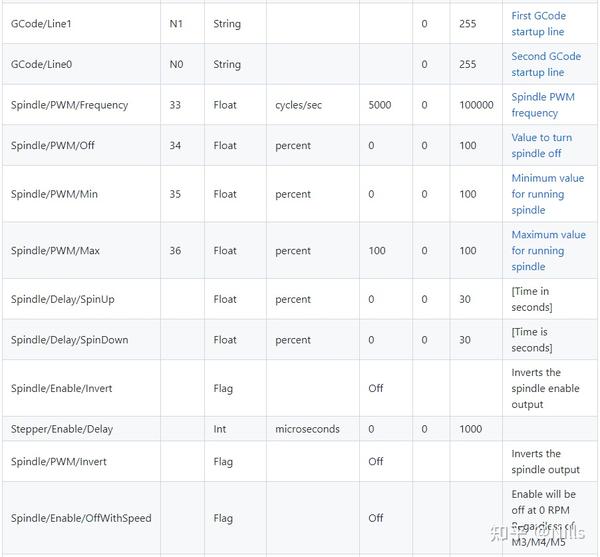Follow the 'Spindle PWM frequency' link

542,105
